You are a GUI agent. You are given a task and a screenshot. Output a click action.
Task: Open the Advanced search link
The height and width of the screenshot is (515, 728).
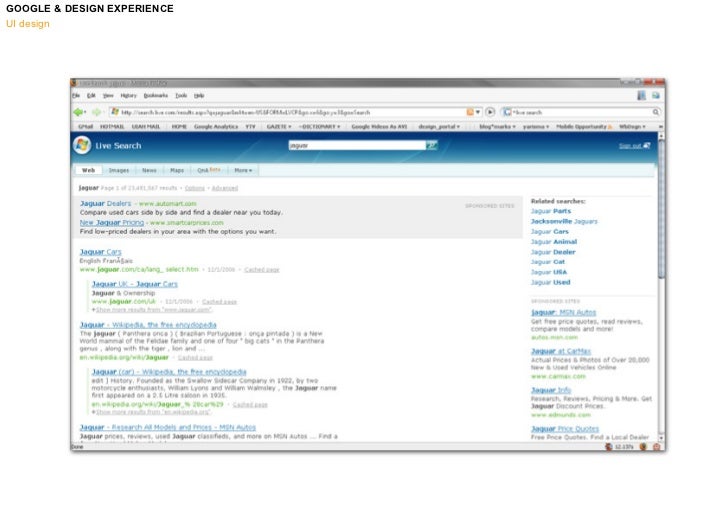[x=225, y=188]
